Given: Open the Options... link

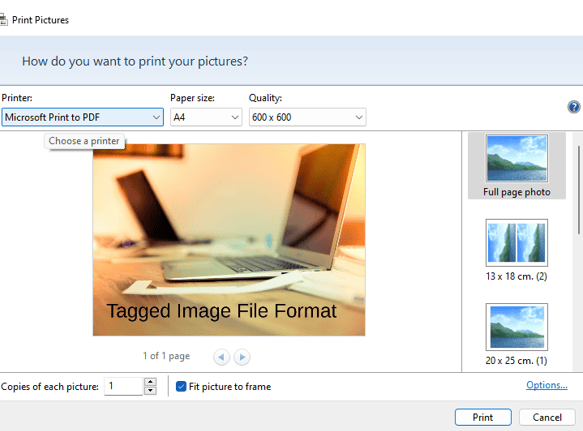Looking at the screenshot, I should click(x=547, y=385).
